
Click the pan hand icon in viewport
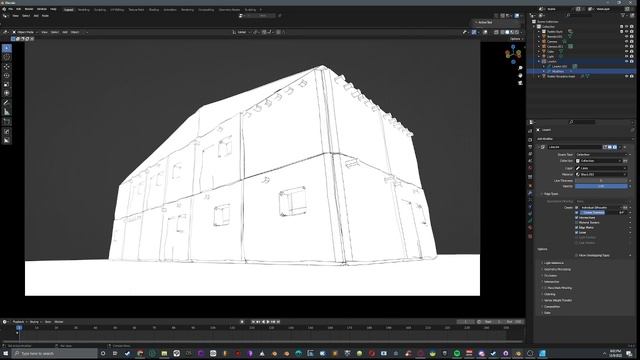point(520,76)
